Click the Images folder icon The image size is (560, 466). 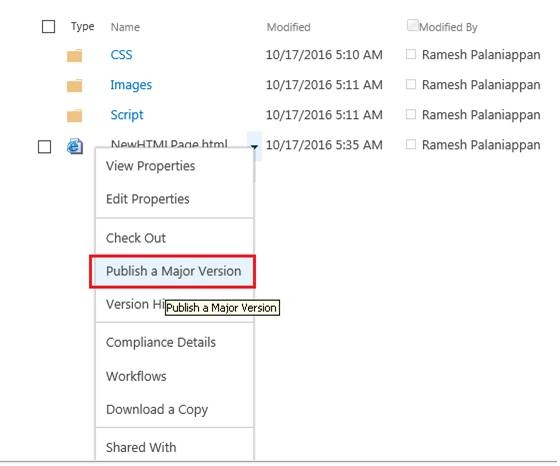pos(75,86)
